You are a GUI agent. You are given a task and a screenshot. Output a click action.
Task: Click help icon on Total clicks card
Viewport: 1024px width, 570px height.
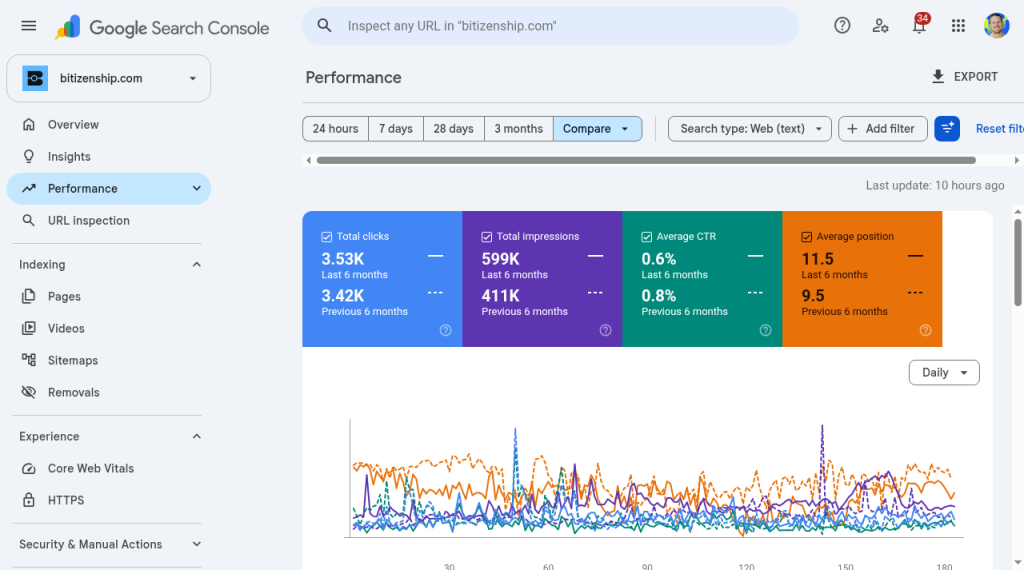coord(445,330)
